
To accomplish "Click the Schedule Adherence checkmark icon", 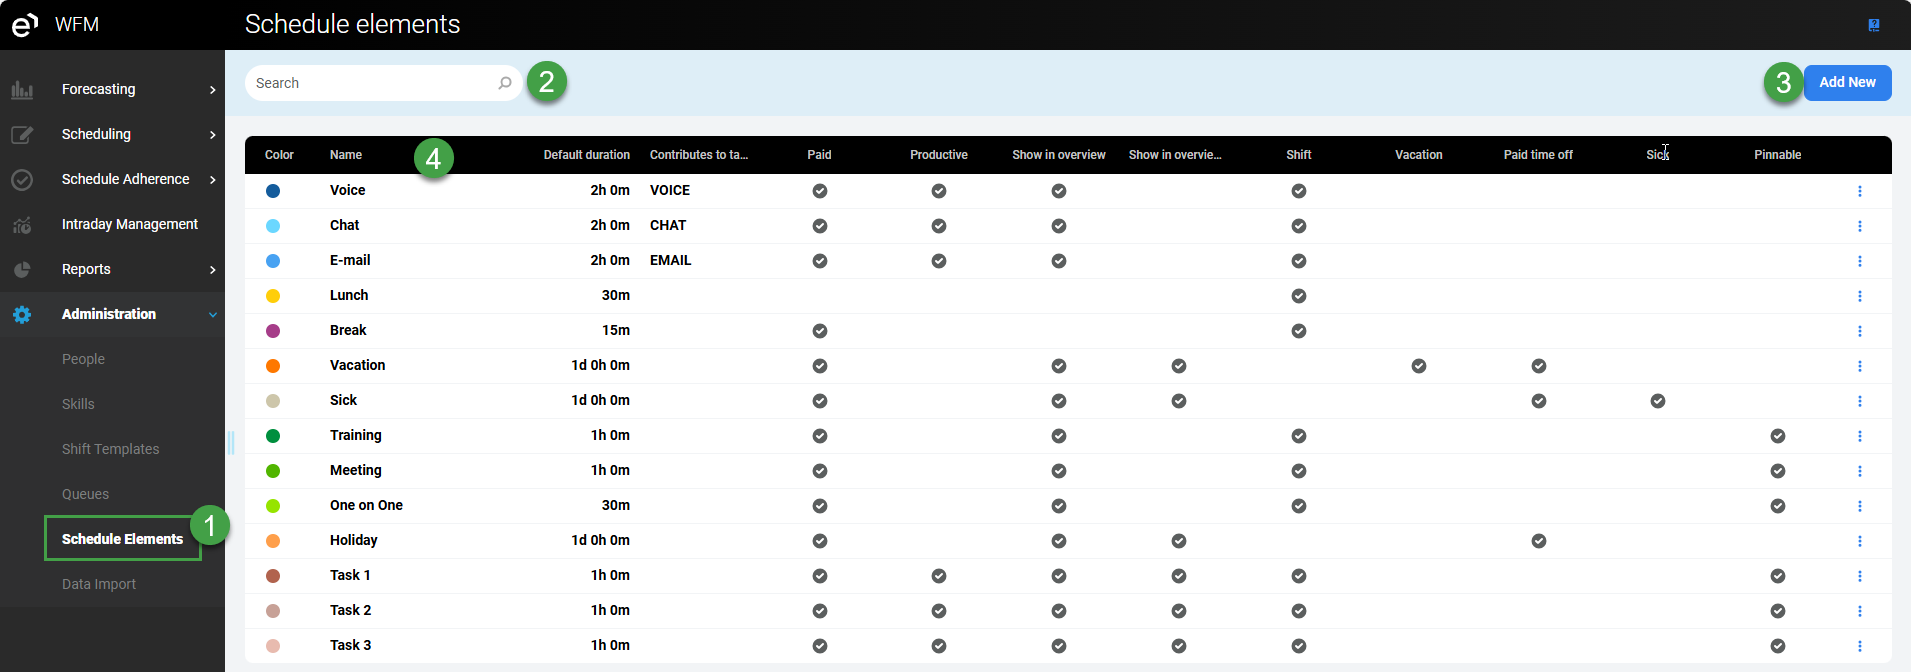I will 22,180.
